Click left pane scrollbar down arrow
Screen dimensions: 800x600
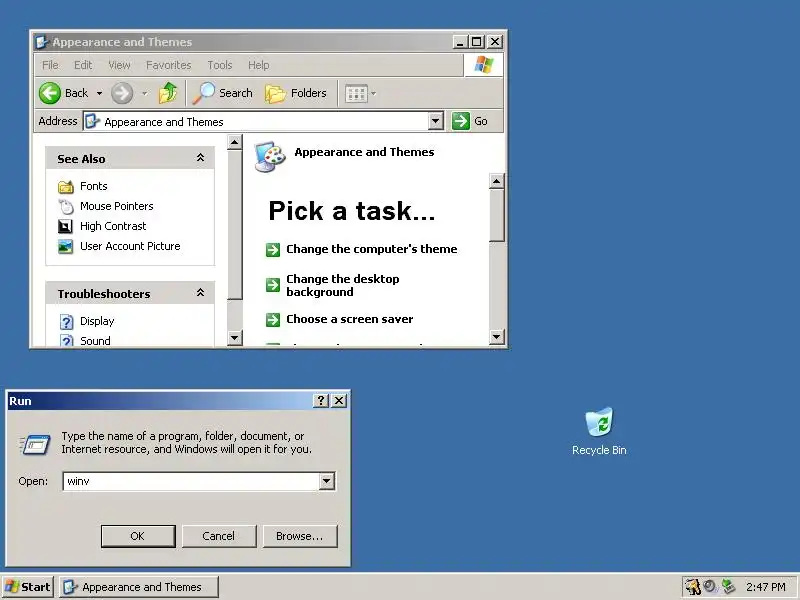(234, 337)
